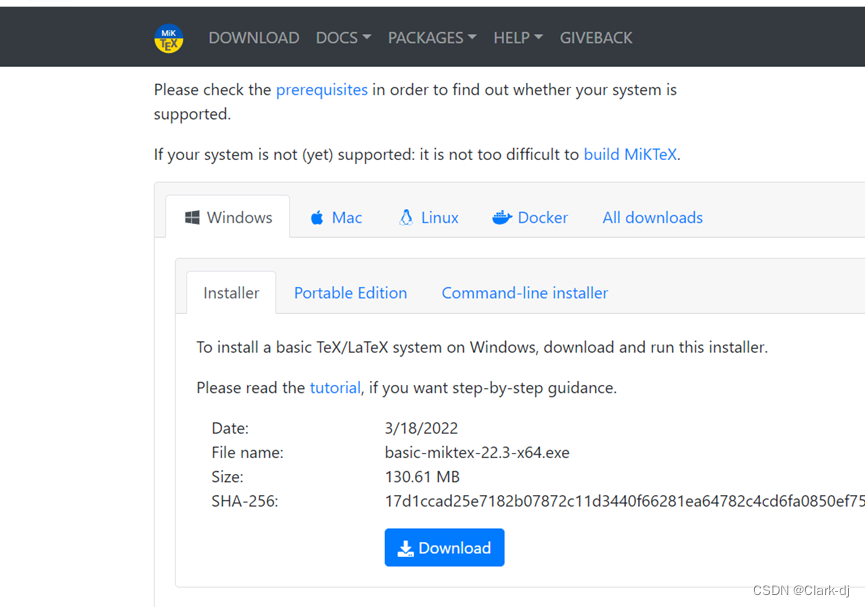Switch to Portable Edition tab
The height and width of the screenshot is (607, 865).
[x=350, y=292]
